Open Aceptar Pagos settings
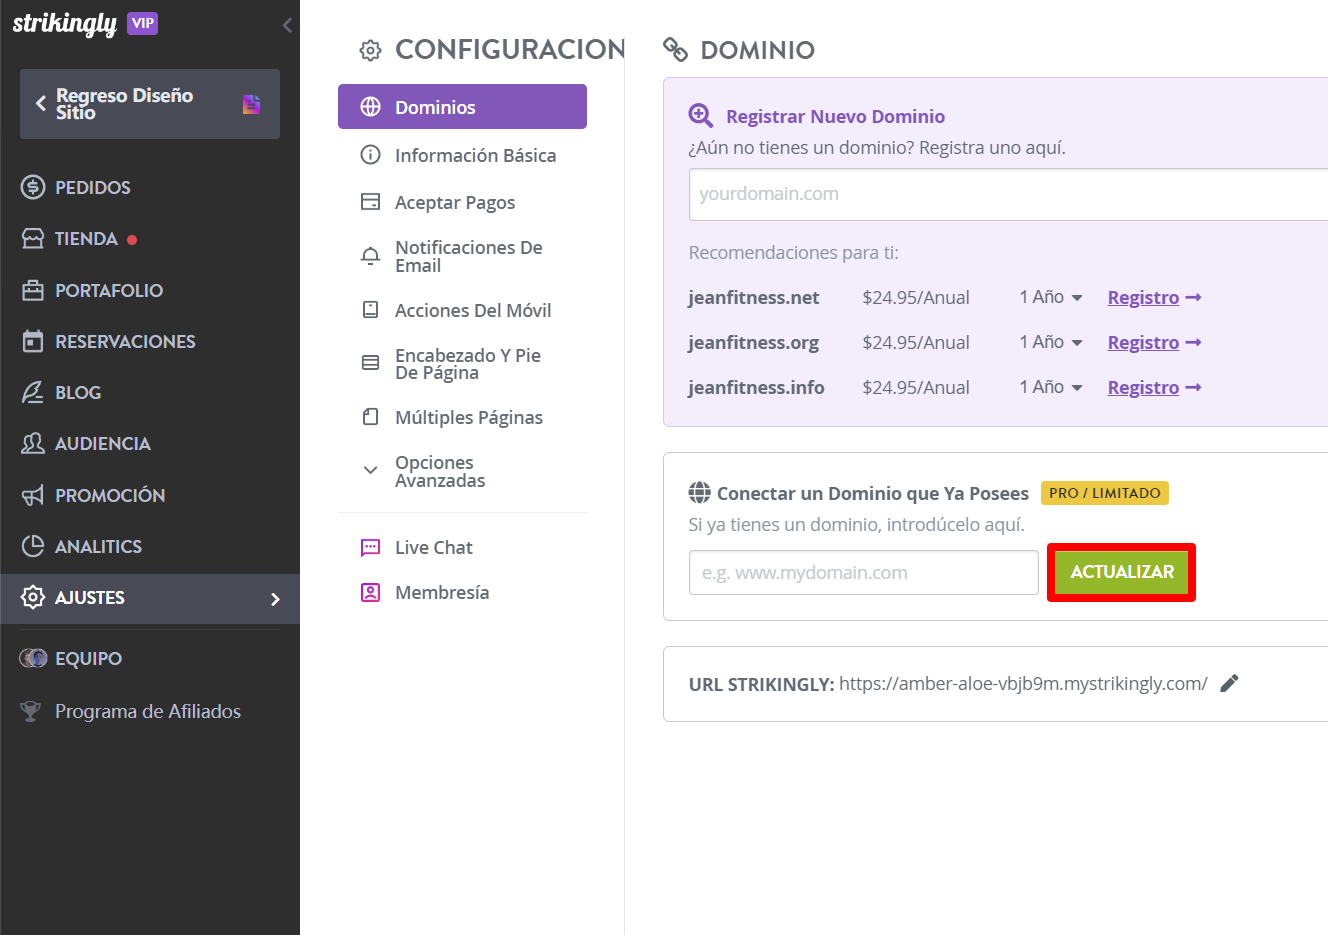 [x=455, y=202]
